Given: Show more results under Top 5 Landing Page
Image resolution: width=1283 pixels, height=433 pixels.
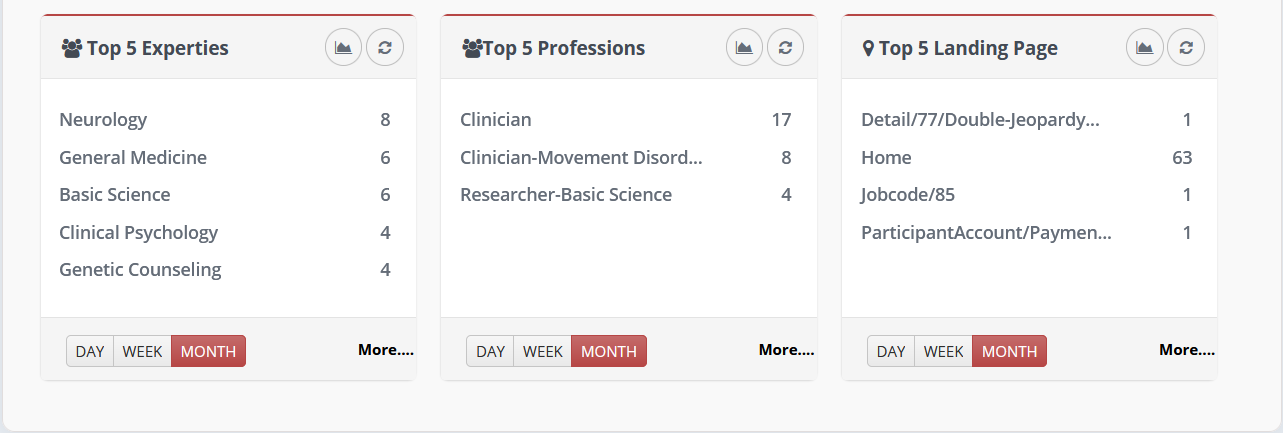Looking at the screenshot, I should [x=1187, y=350].
